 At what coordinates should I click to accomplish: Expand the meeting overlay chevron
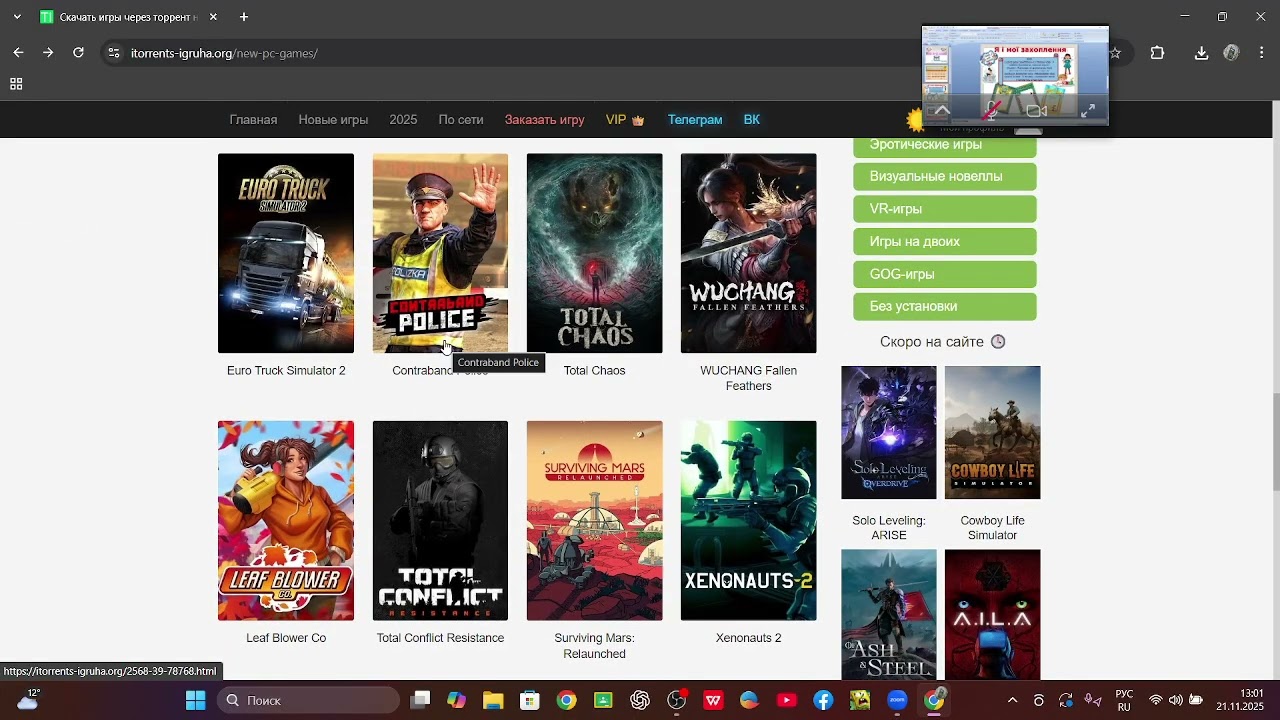point(942,110)
